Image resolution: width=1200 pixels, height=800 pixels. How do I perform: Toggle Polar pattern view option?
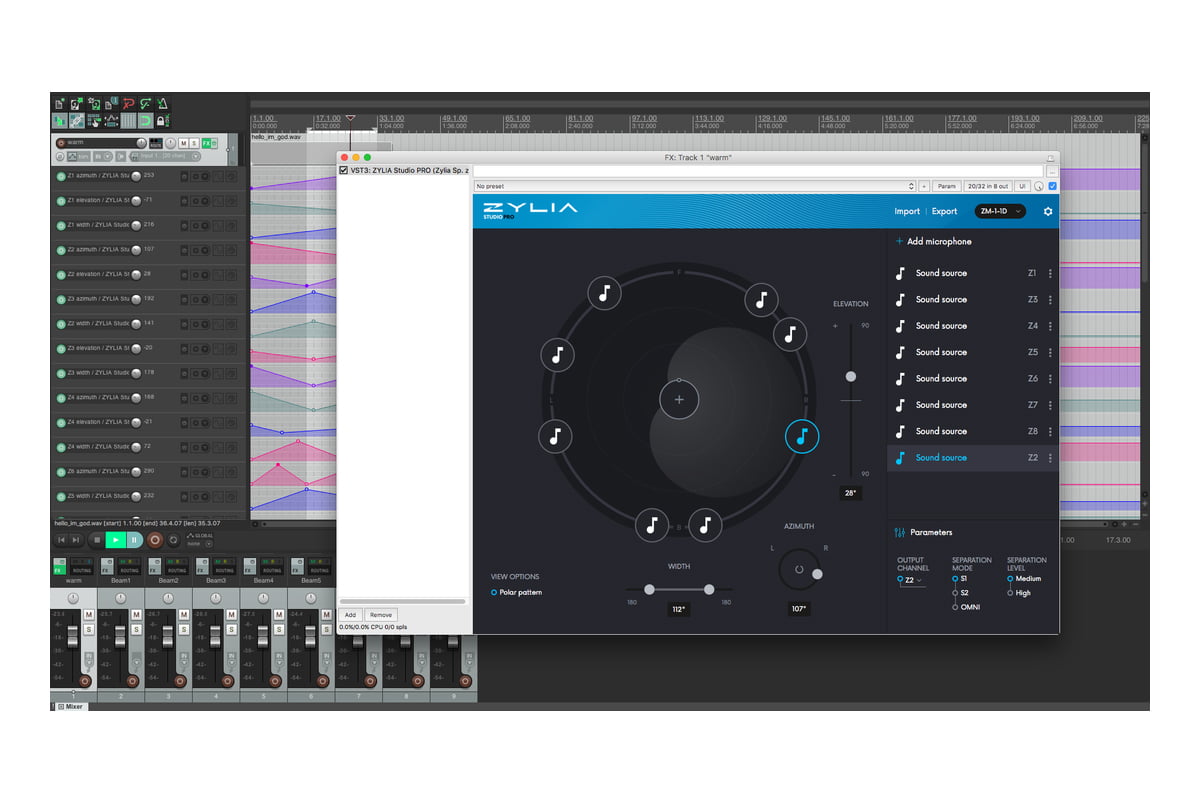click(494, 593)
